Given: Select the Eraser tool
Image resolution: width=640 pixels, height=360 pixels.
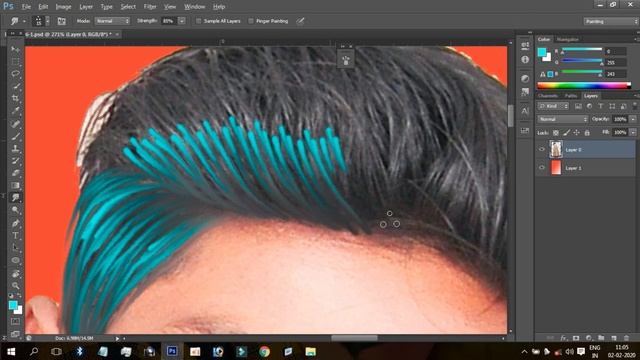Looking at the screenshot, I should 16,173.
